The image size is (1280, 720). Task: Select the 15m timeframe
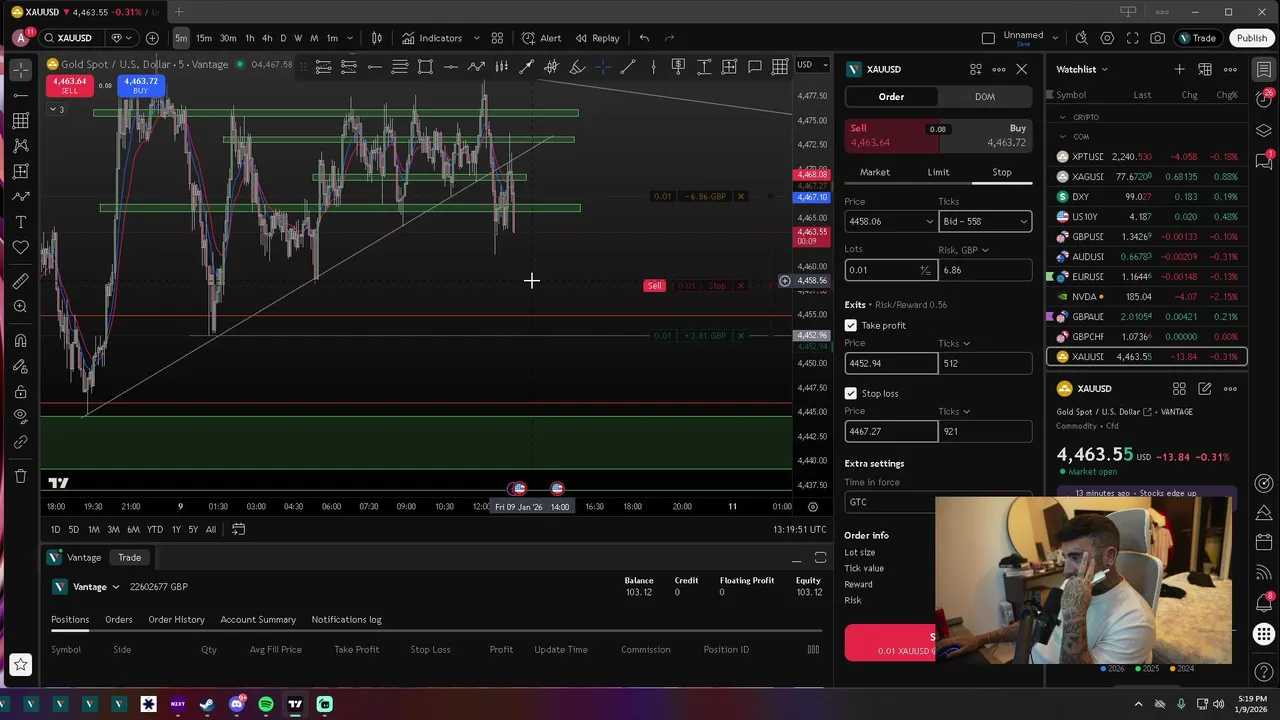(x=204, y=38)
